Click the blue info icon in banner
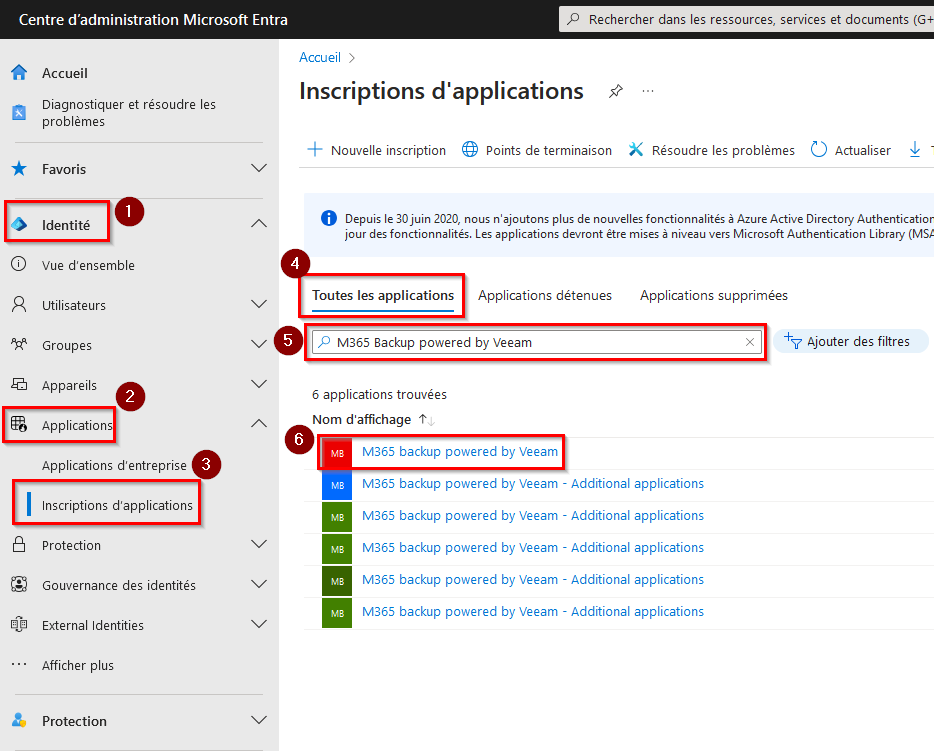The width and height of the screenshot is (934, 751). [x=329, y=218]
